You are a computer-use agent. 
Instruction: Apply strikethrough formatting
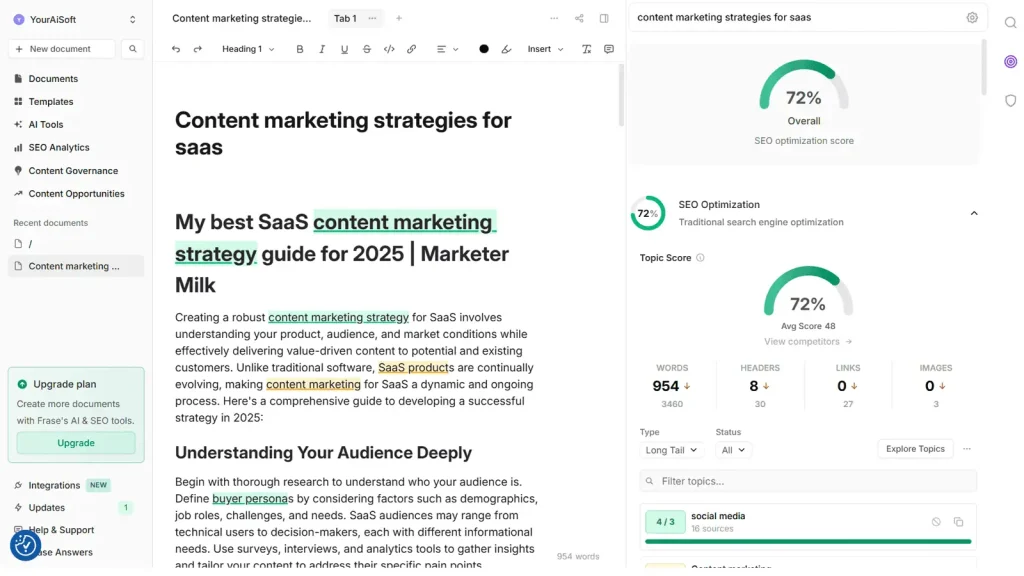367,49
